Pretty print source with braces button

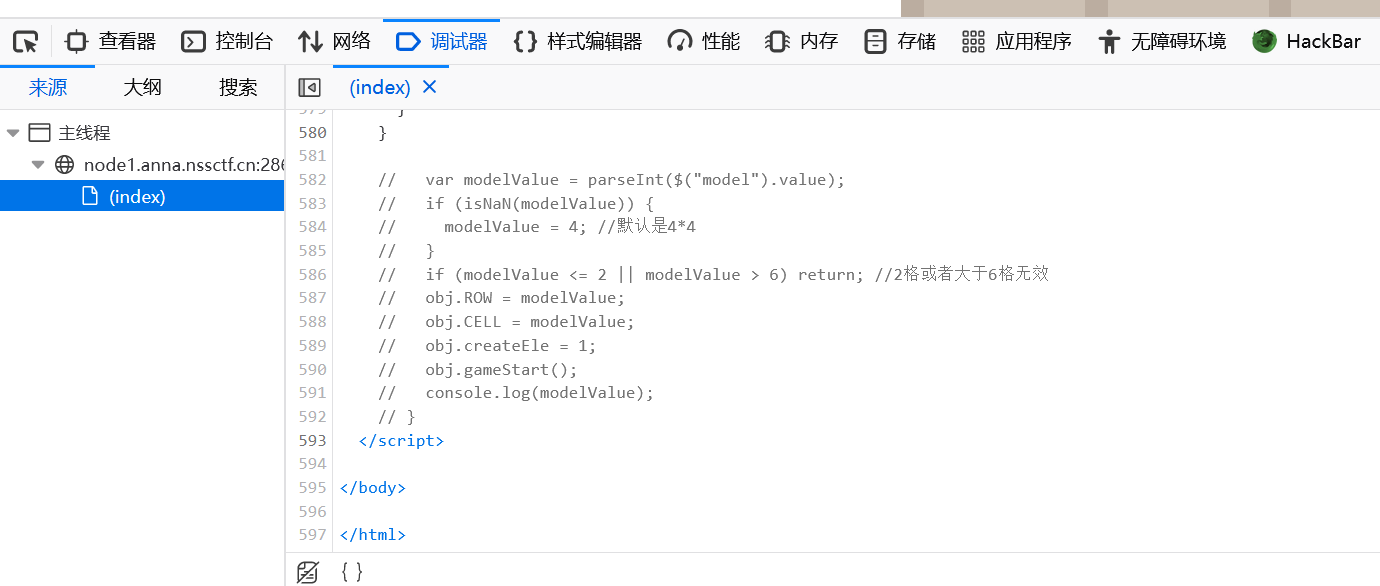351,572
